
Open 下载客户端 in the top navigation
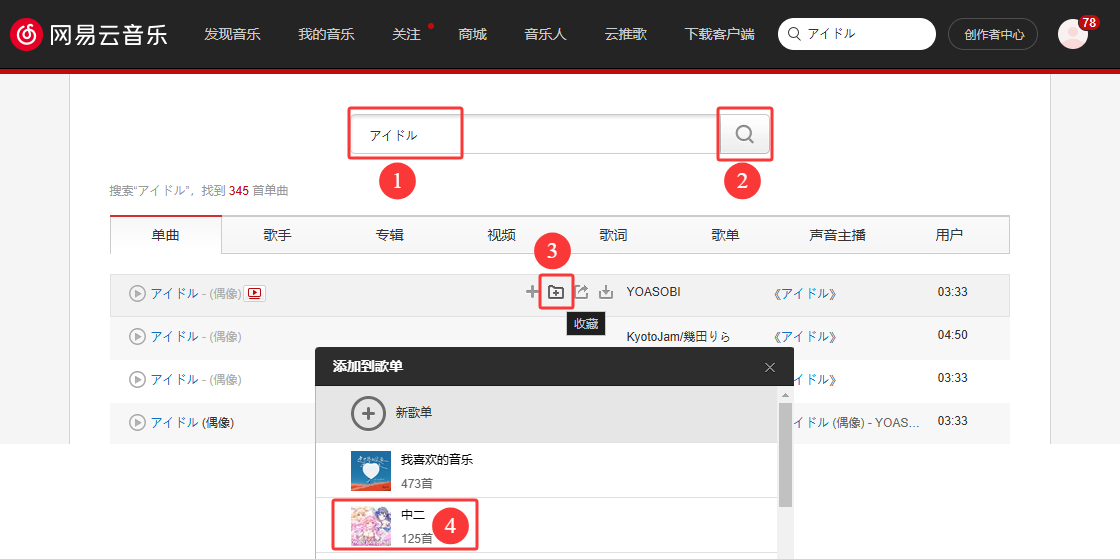719,34
